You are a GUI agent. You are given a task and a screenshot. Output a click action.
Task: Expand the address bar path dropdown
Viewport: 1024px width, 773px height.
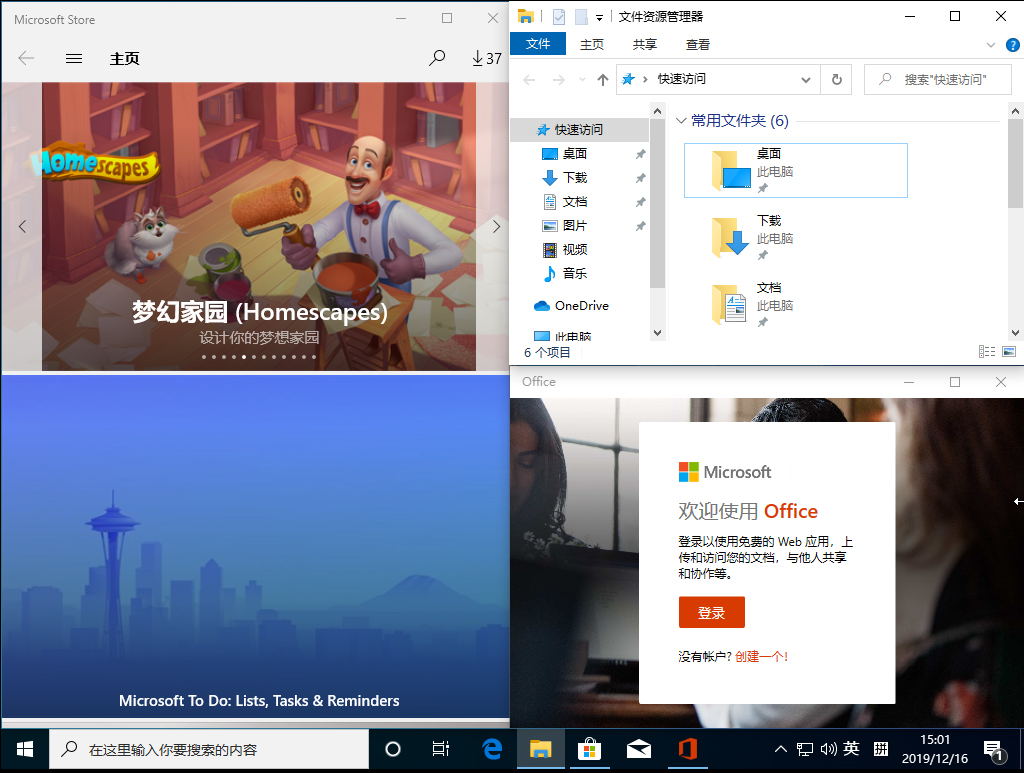pos(805,79)
